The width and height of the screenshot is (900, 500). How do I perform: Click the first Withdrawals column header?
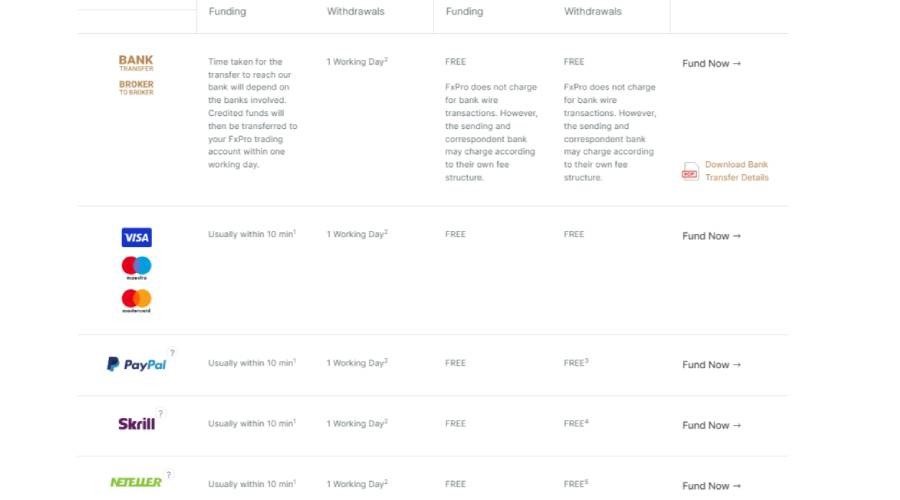pyautogui.click(x=355, y=12)
